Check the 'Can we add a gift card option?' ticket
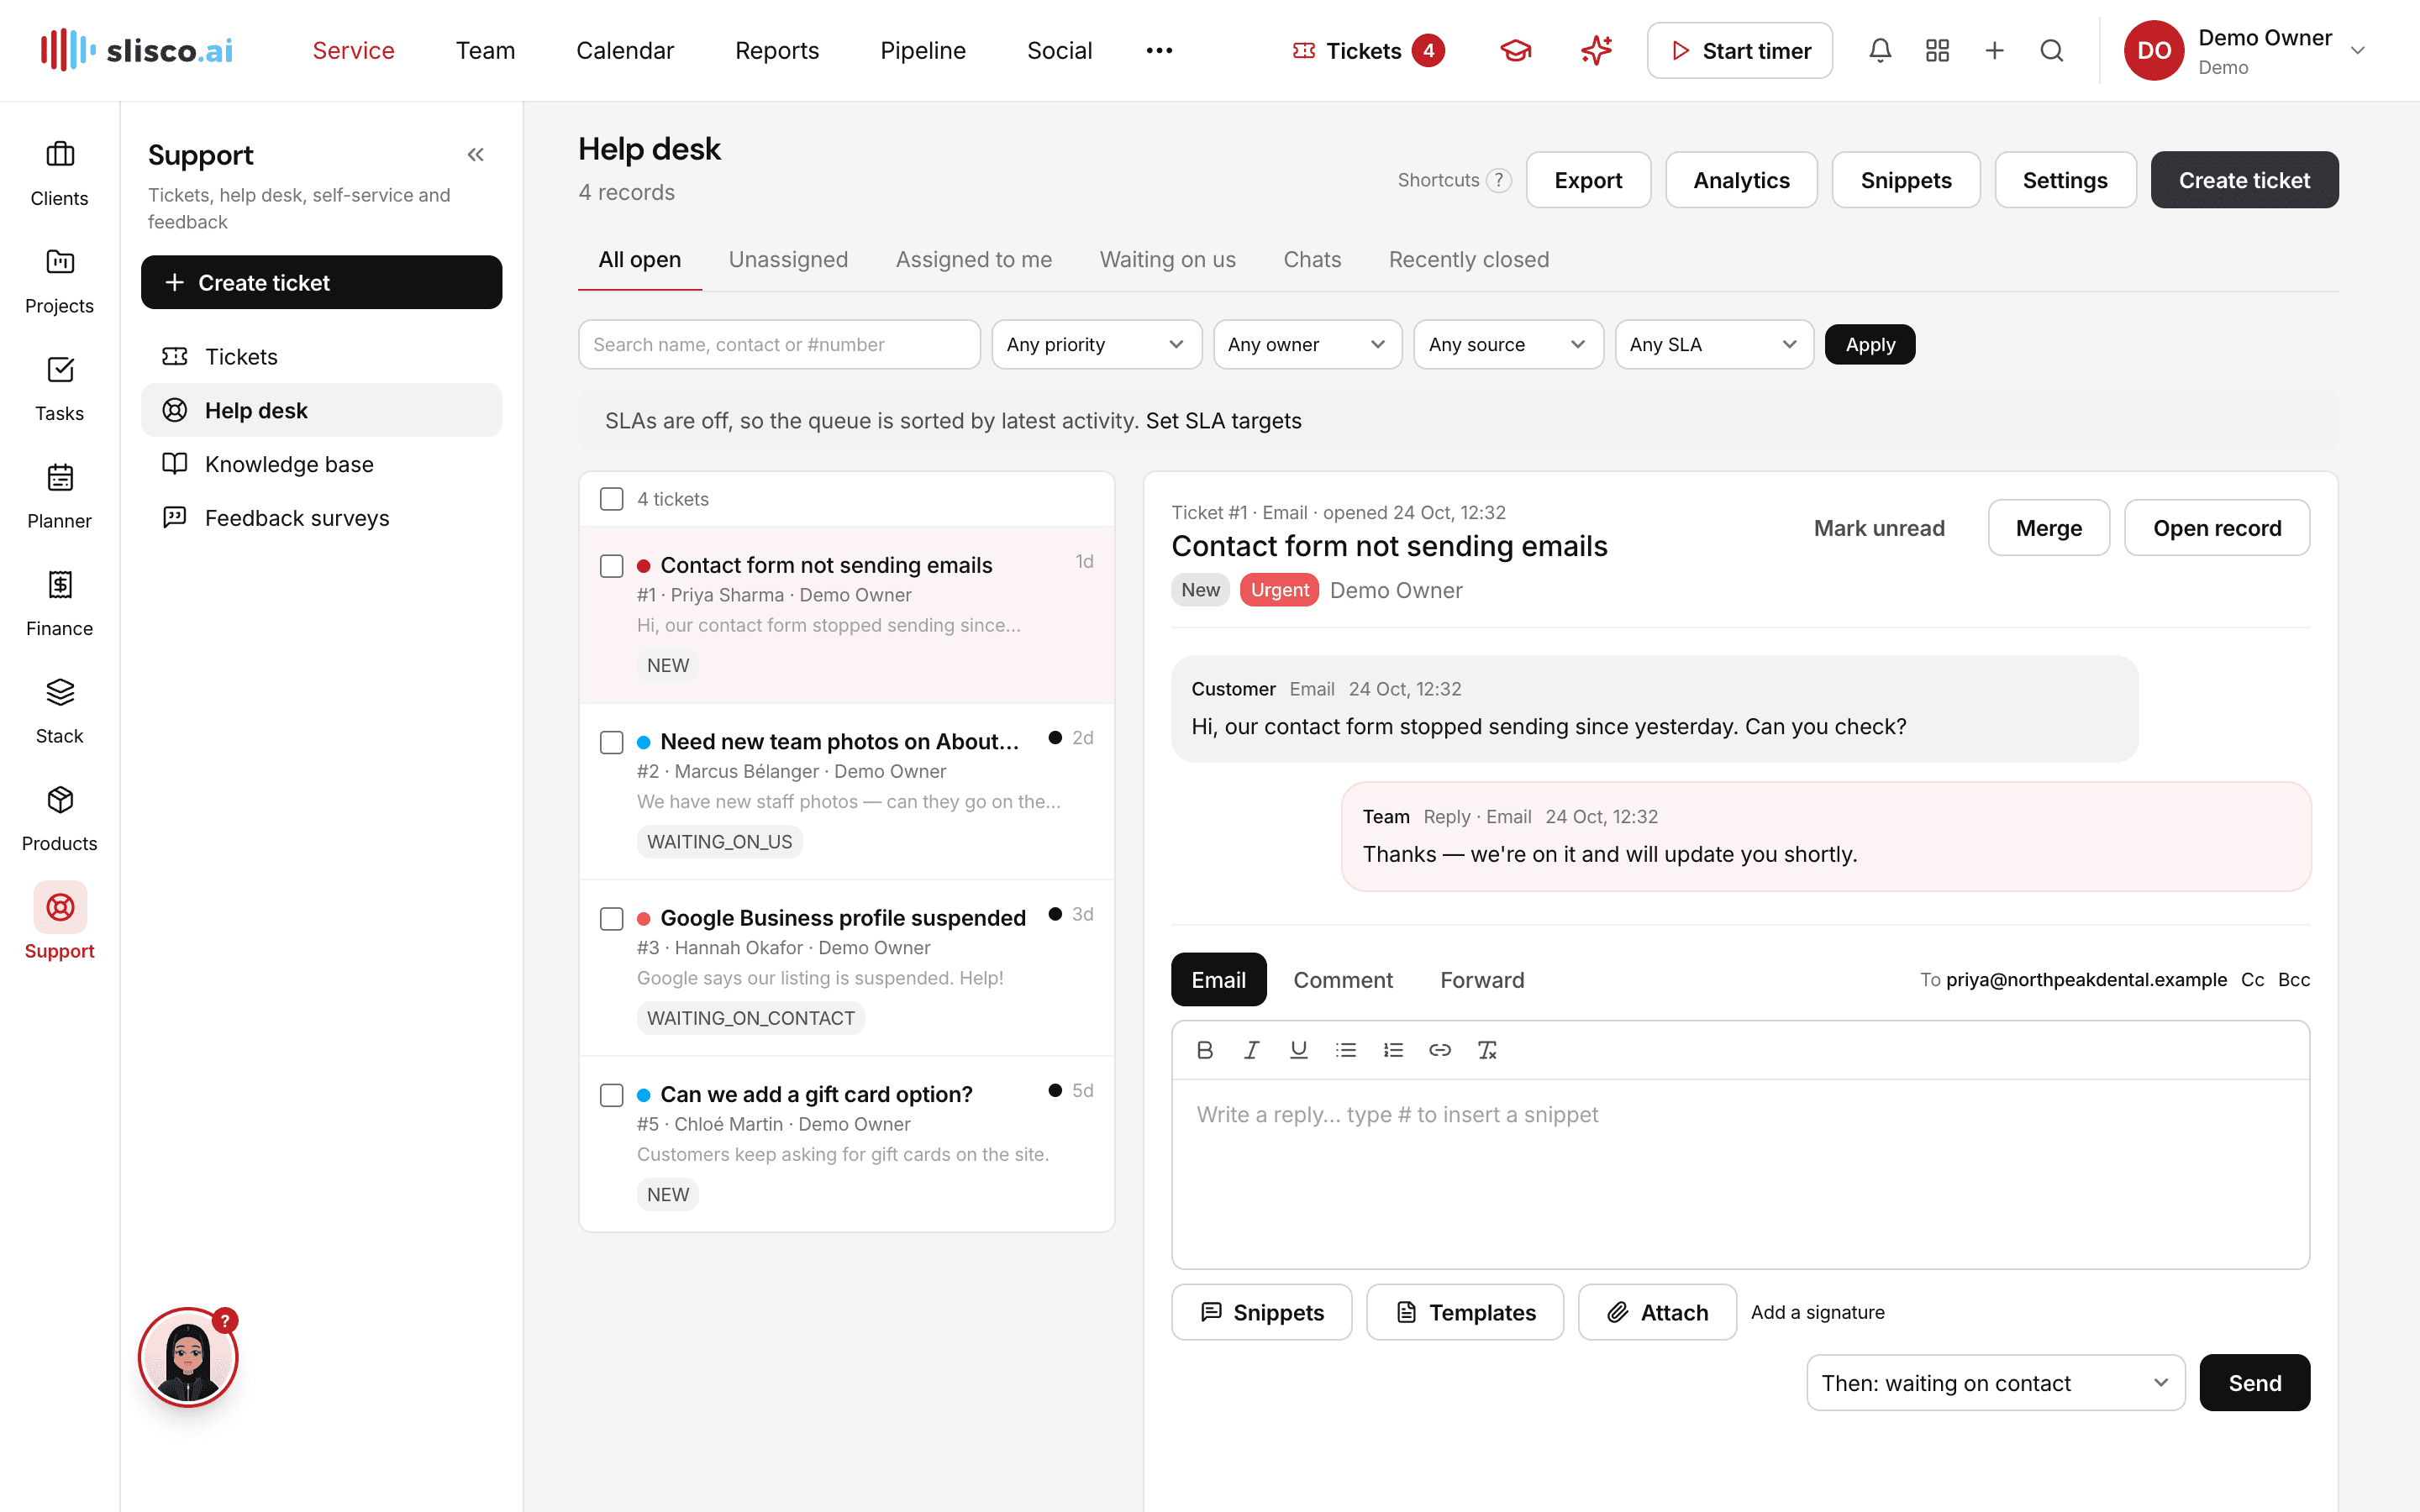Viewport: 2420px width, 1512px height. tap(612, 1095)
